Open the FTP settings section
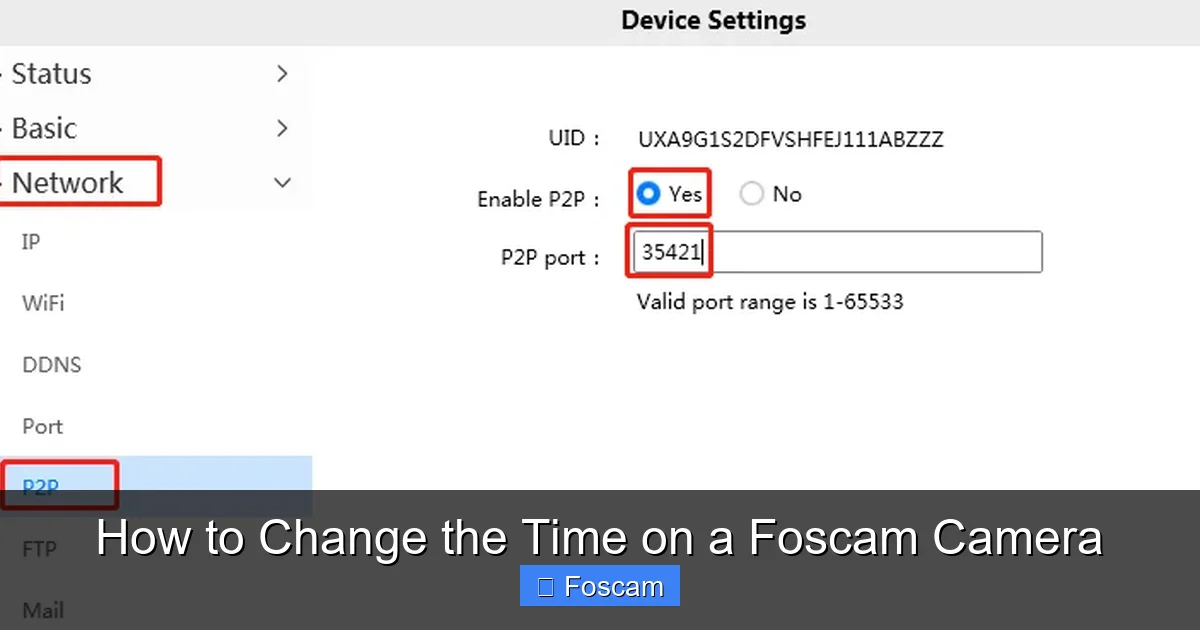This screenshot has width=1200, height=630. pyautogui.click(x=38, y=548)
